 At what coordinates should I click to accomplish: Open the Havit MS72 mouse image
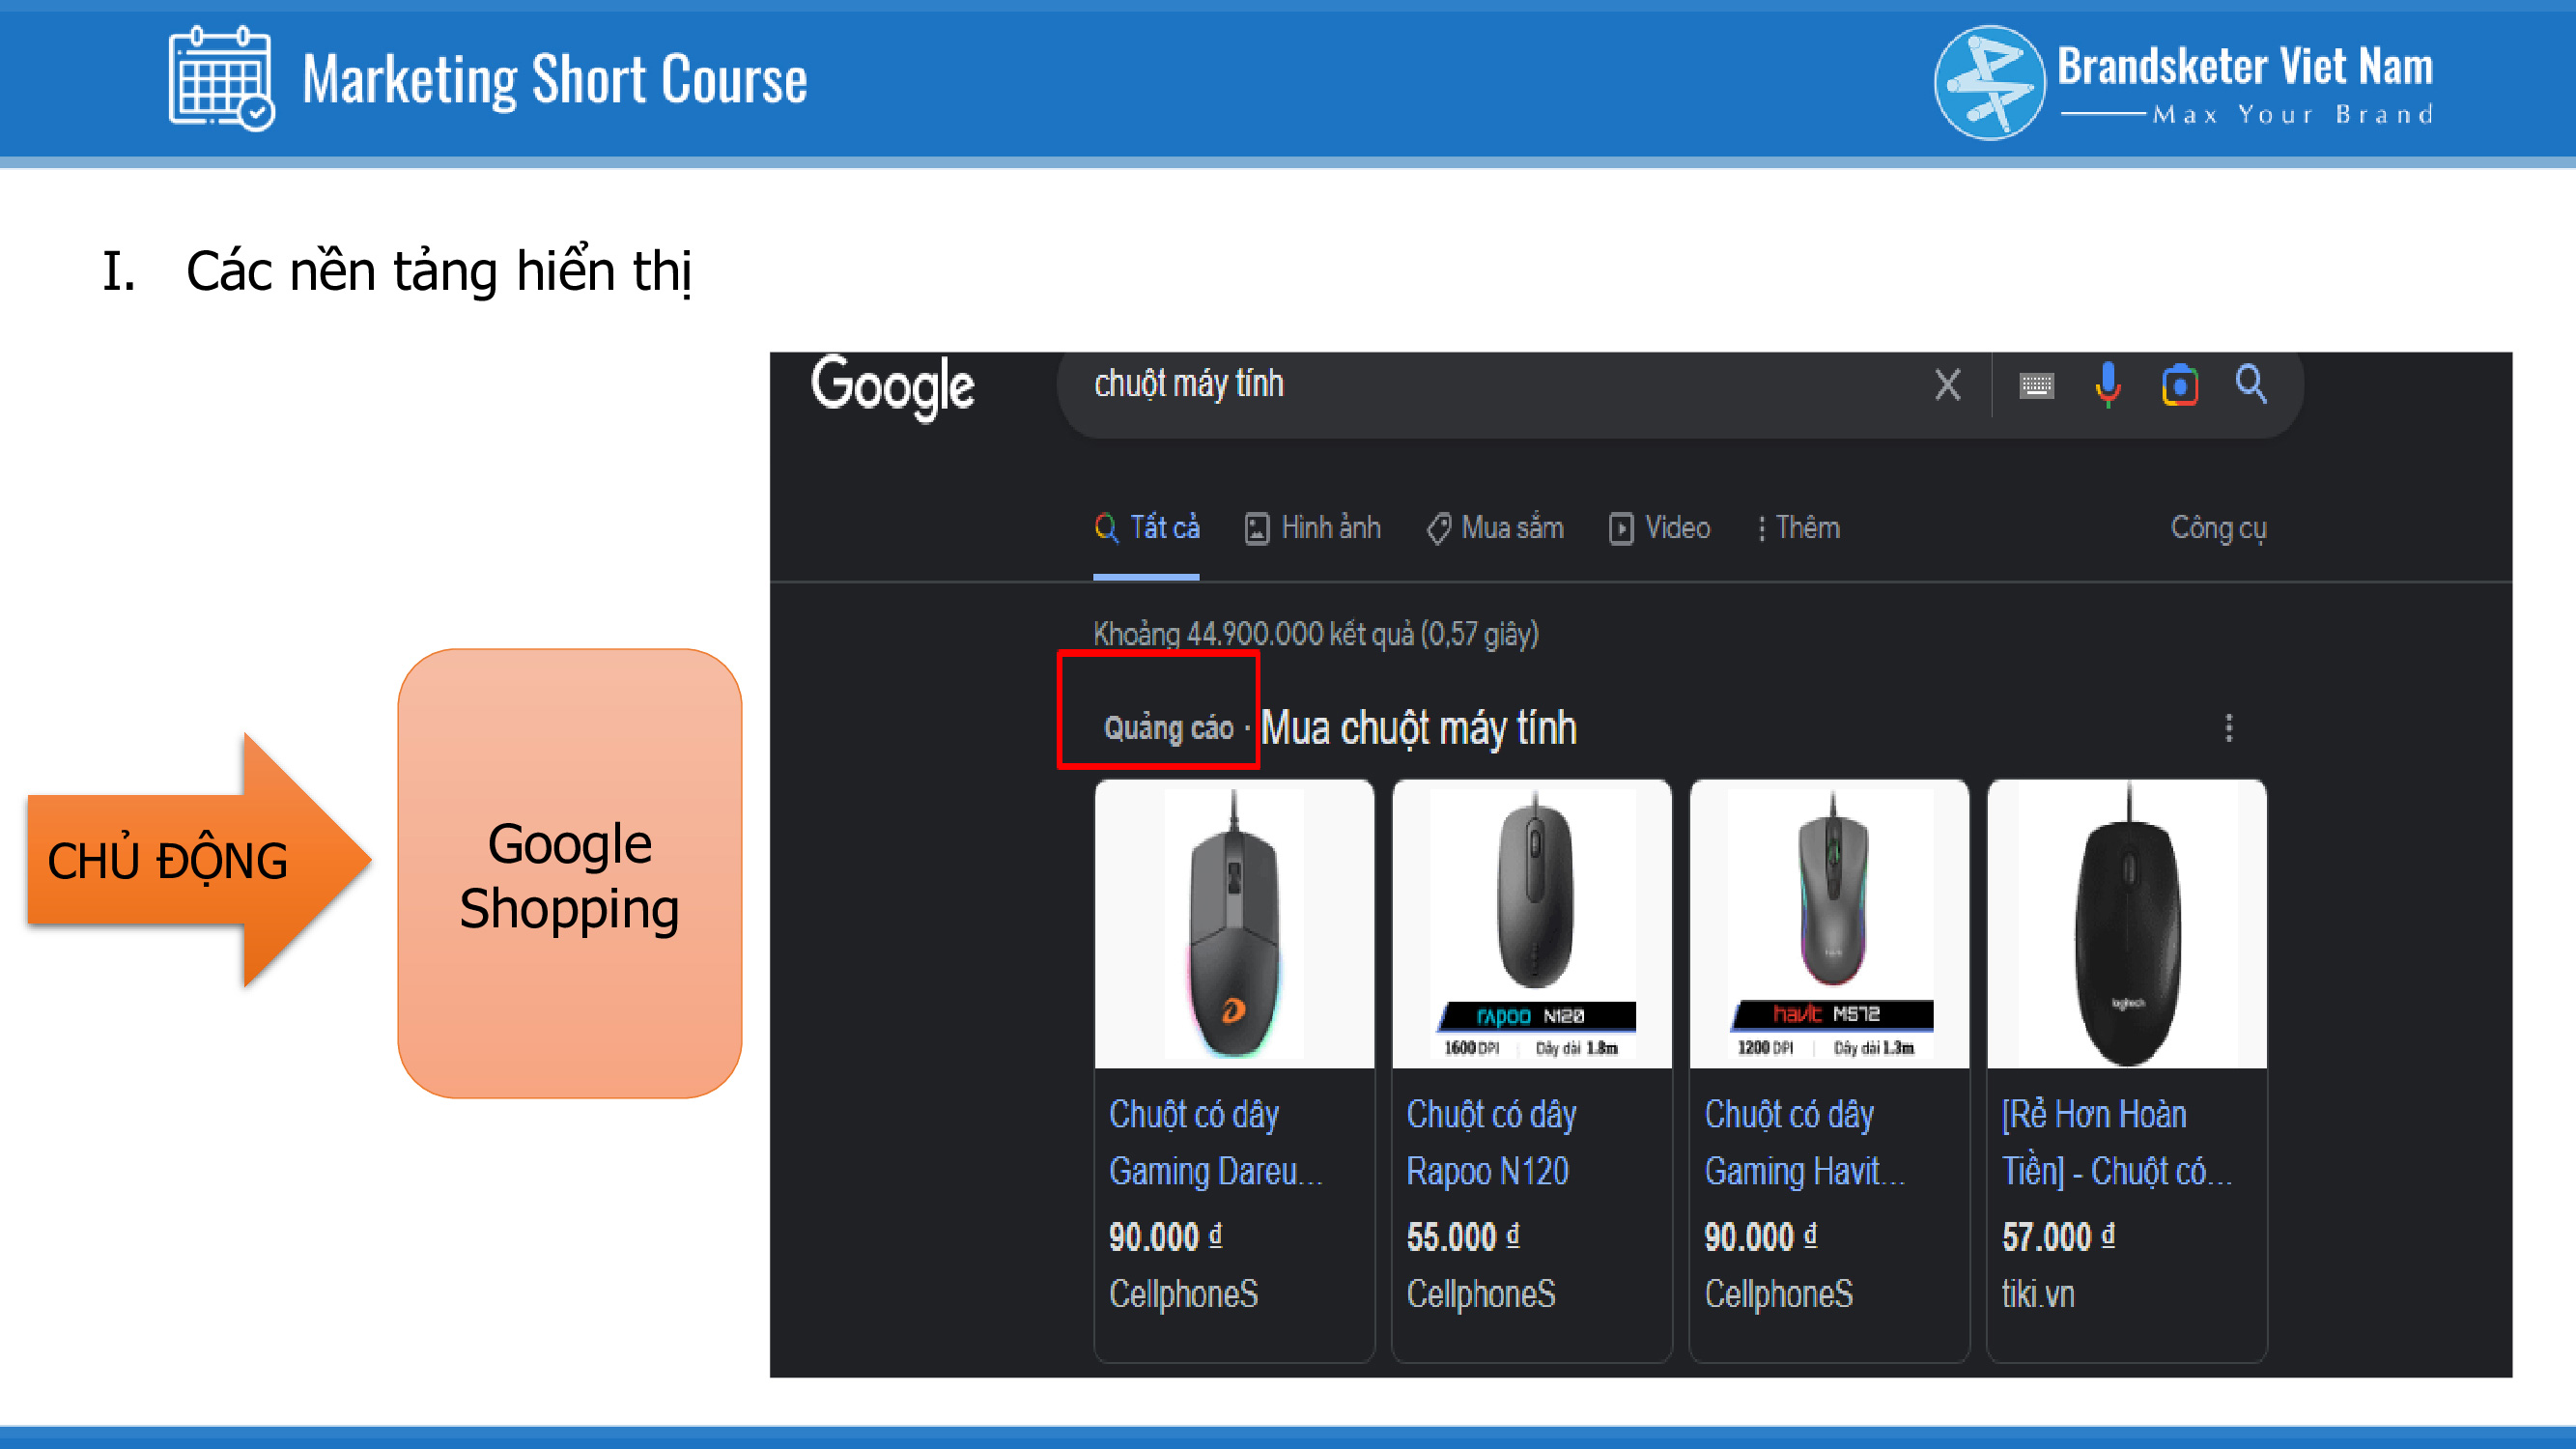pos(1830,924)
